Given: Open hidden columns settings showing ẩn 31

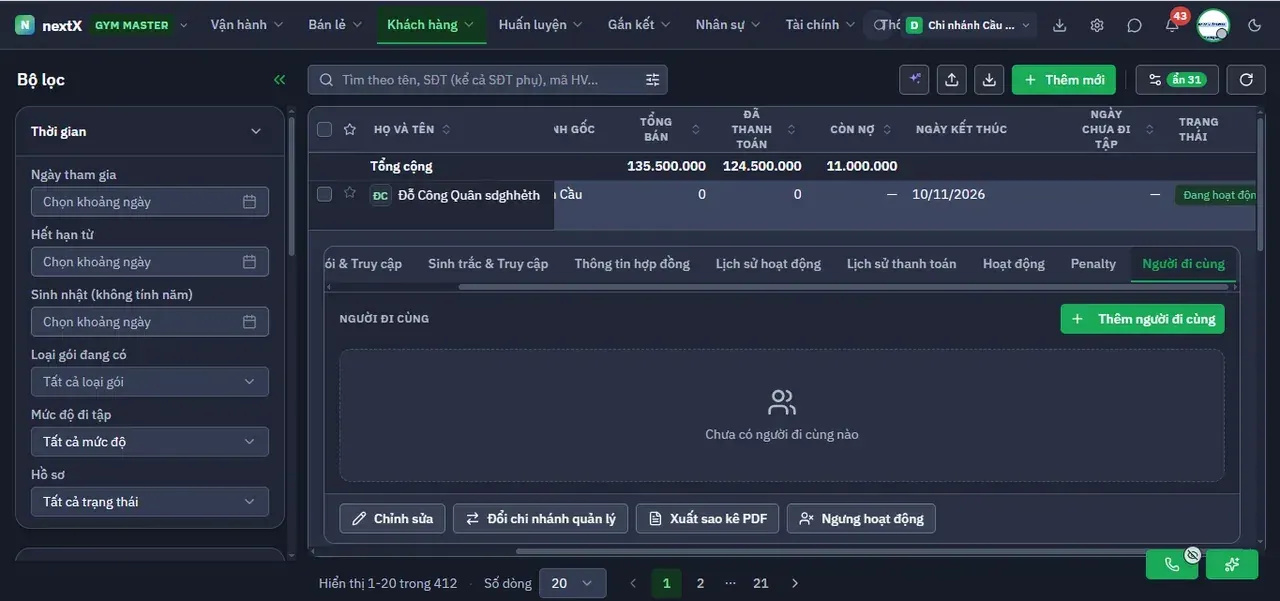Looking at the screenshot, I should 1177,80.
